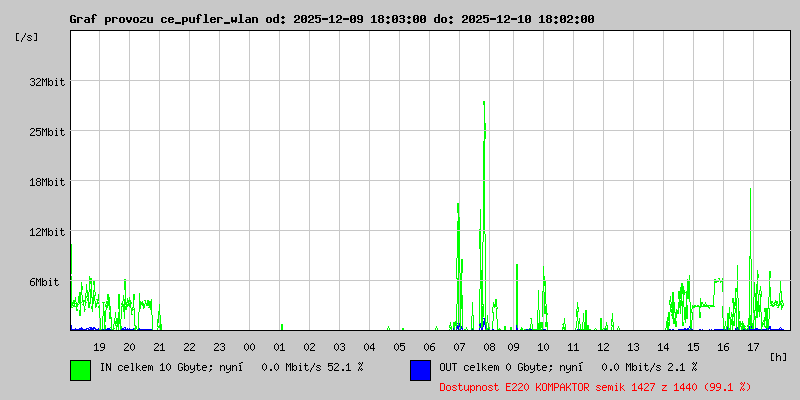Click the '6Mbit' y-axis label

click(44, 282)
